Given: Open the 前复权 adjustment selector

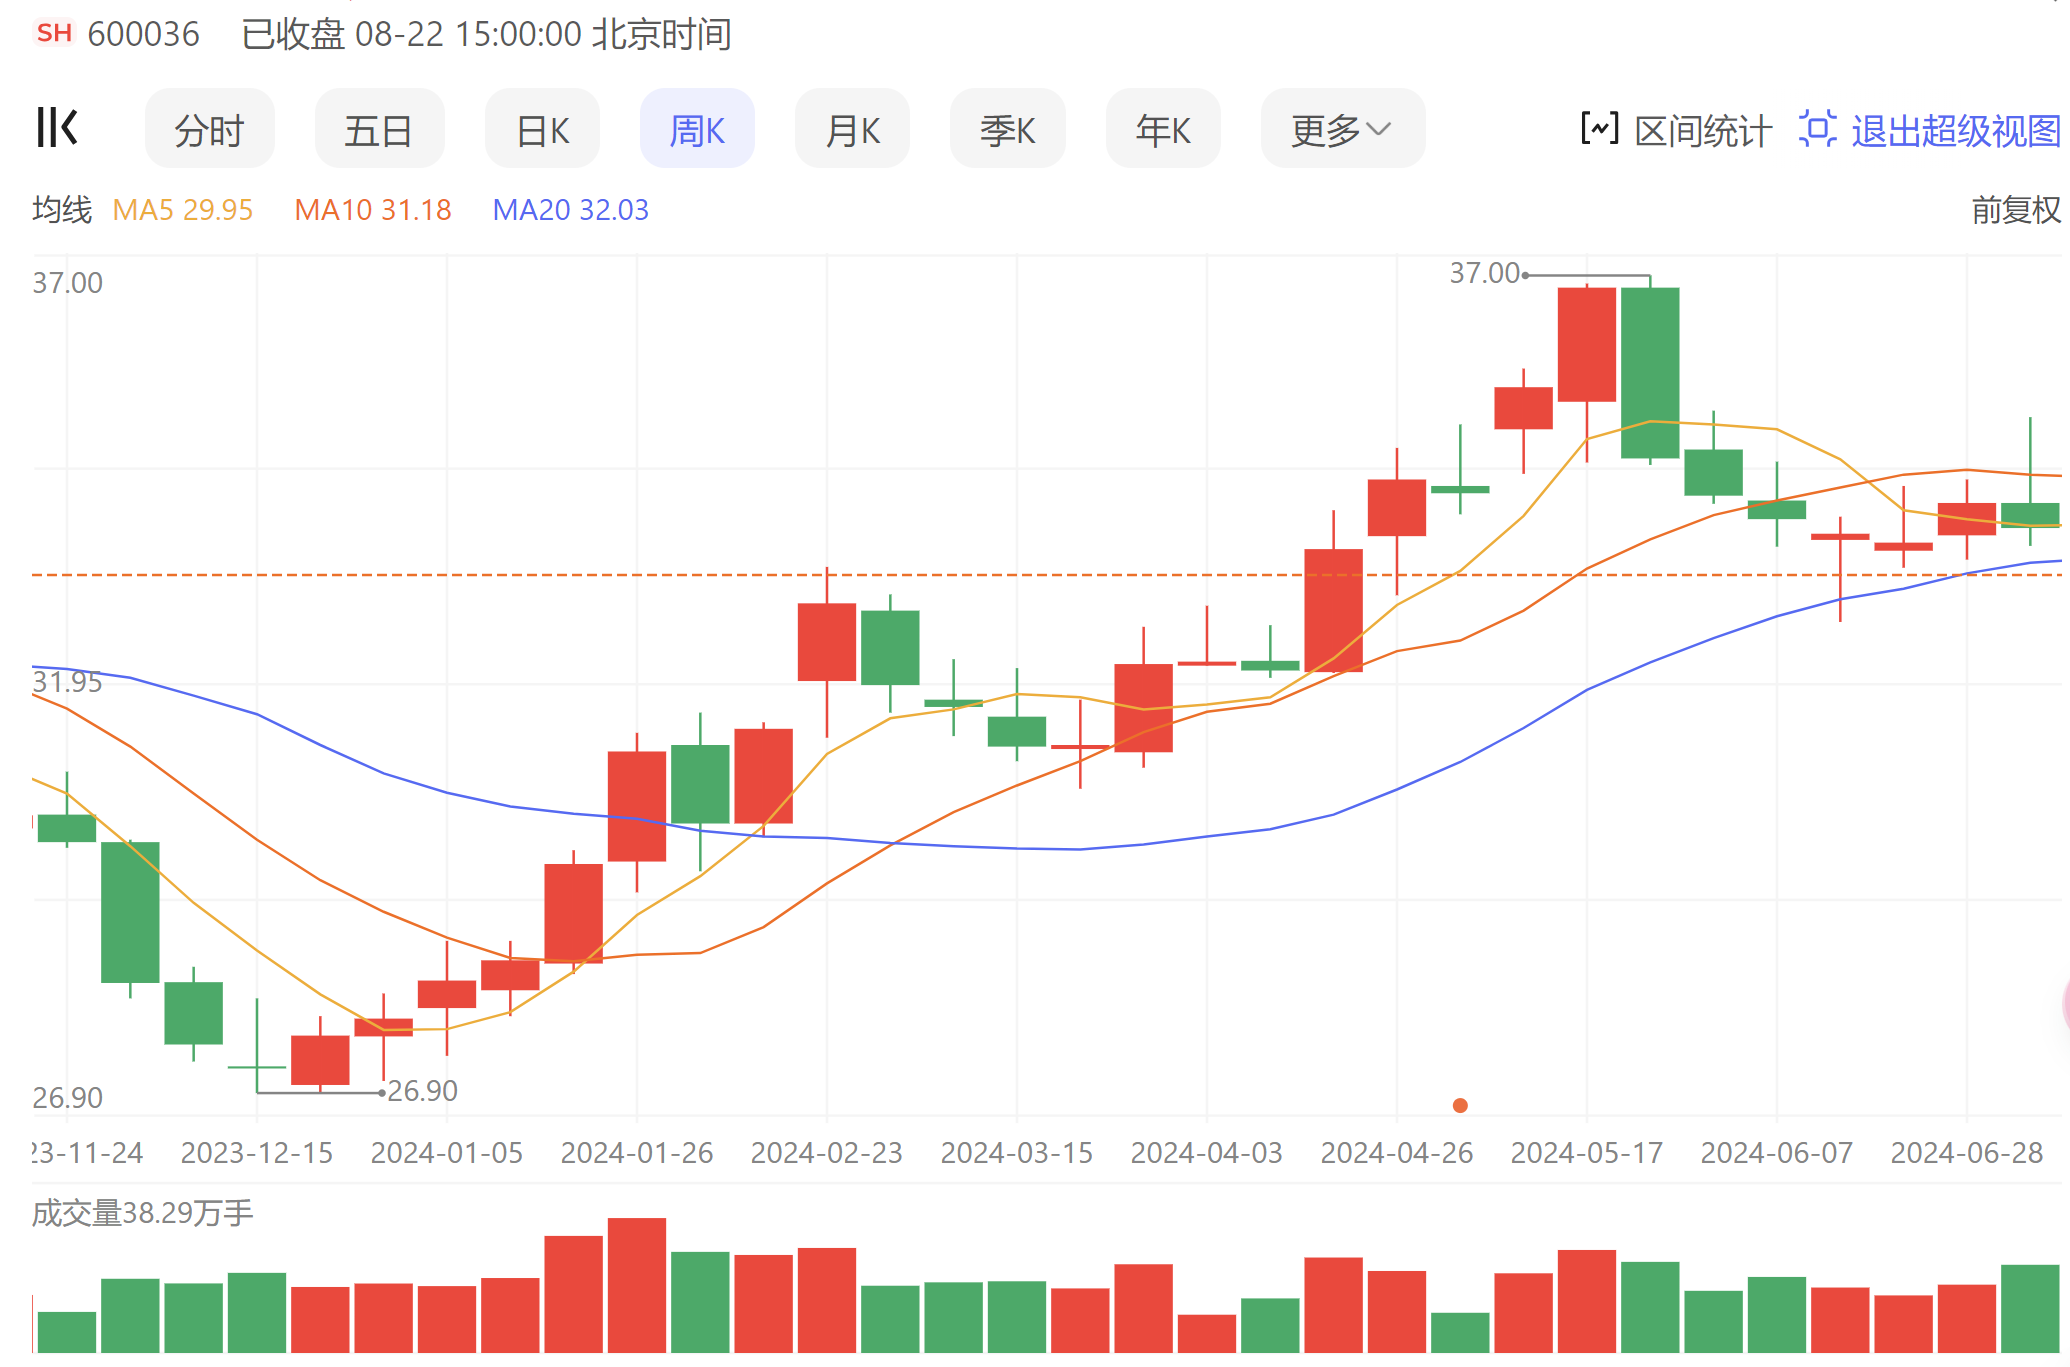Looking at the screenshot, I should [x=2015, y=210].
